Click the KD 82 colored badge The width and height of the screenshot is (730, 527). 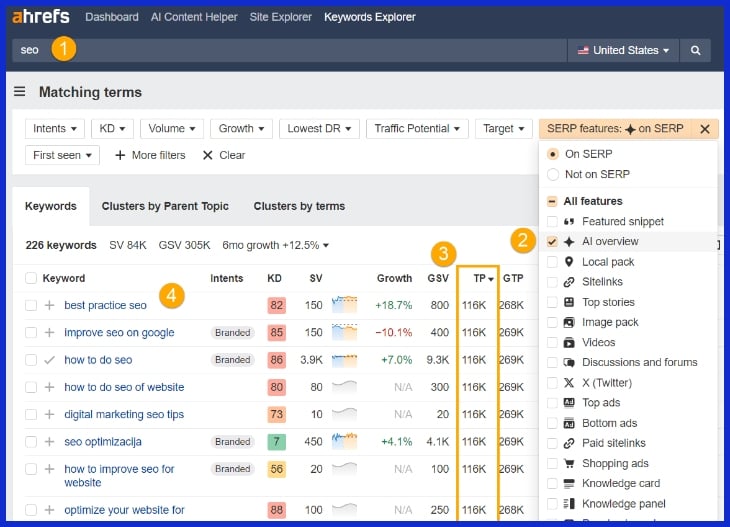point(276,305)
